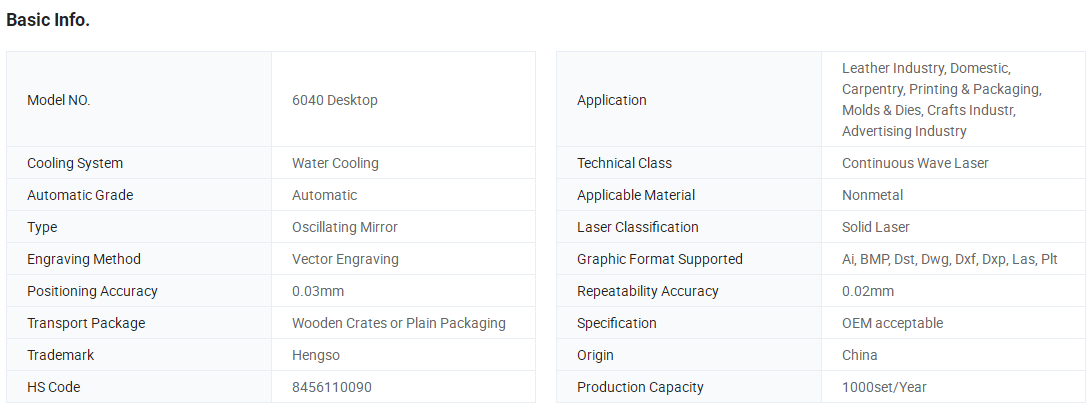1090x410 pixels.
Task: Select the Oscillating Mirror value
Action: (345, 227)
